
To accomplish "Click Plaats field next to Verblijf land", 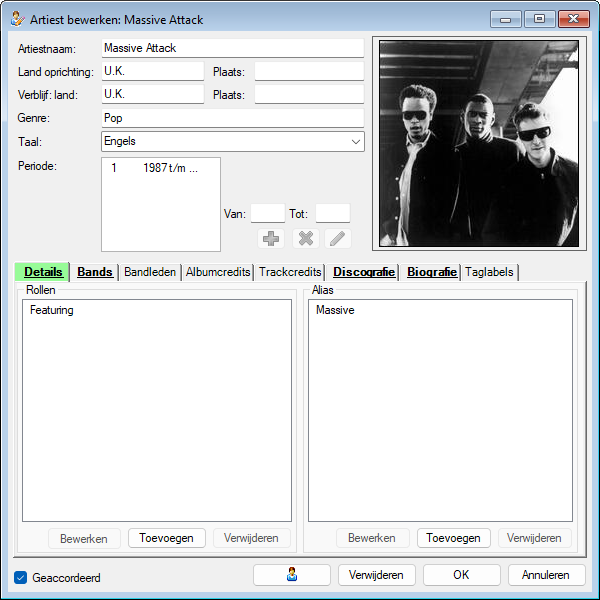I will (309, 94).
